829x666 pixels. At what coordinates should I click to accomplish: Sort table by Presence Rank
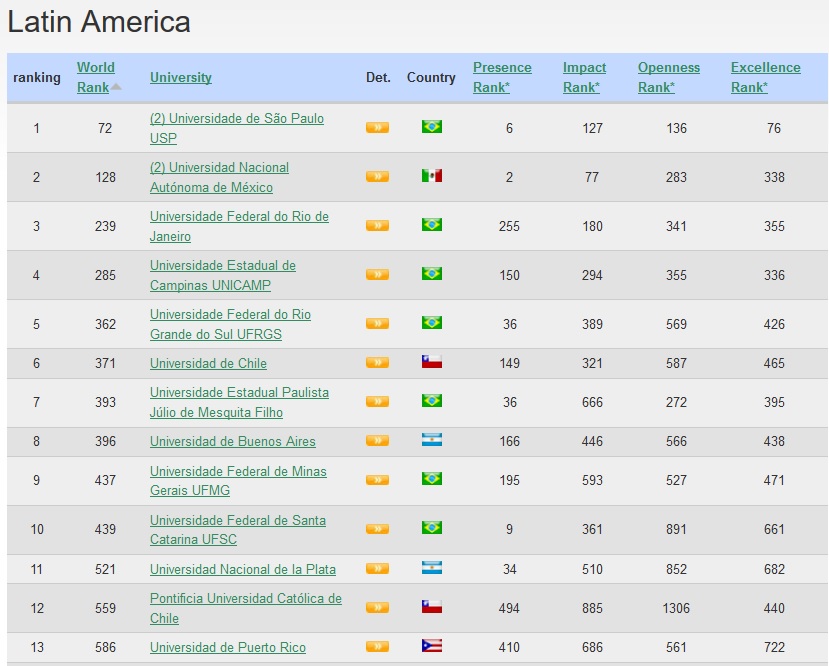pyautogui.click(x=502, y=77)
